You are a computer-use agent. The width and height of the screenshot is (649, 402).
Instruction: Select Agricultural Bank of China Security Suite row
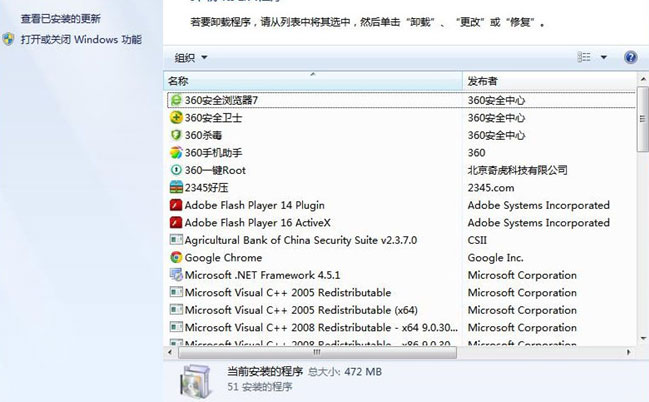(300, 240)
